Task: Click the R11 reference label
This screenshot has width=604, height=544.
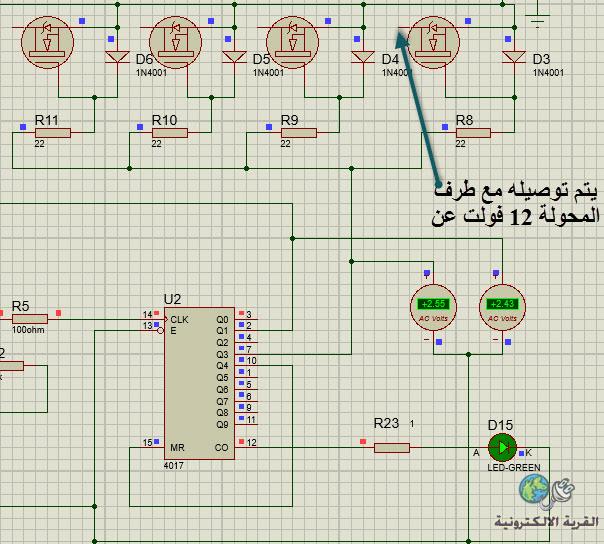Action: (47, 120)
